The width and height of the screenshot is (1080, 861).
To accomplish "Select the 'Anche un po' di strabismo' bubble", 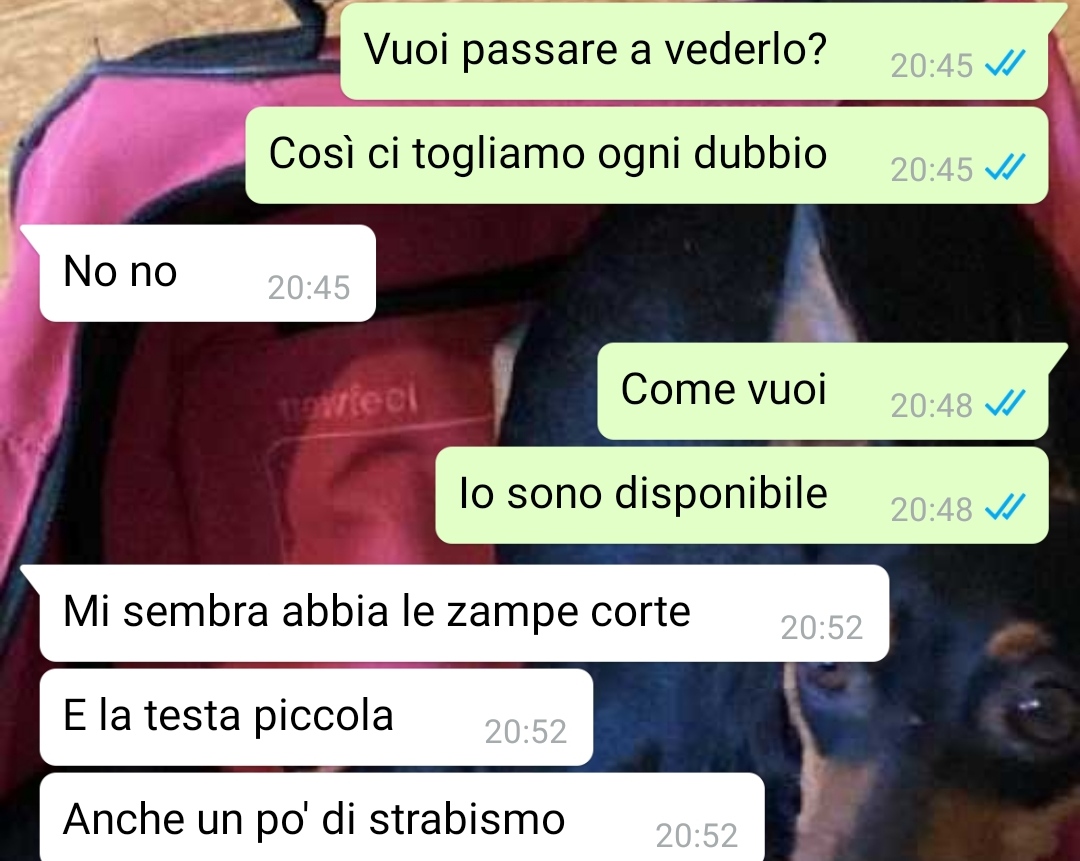I will 402,817.
